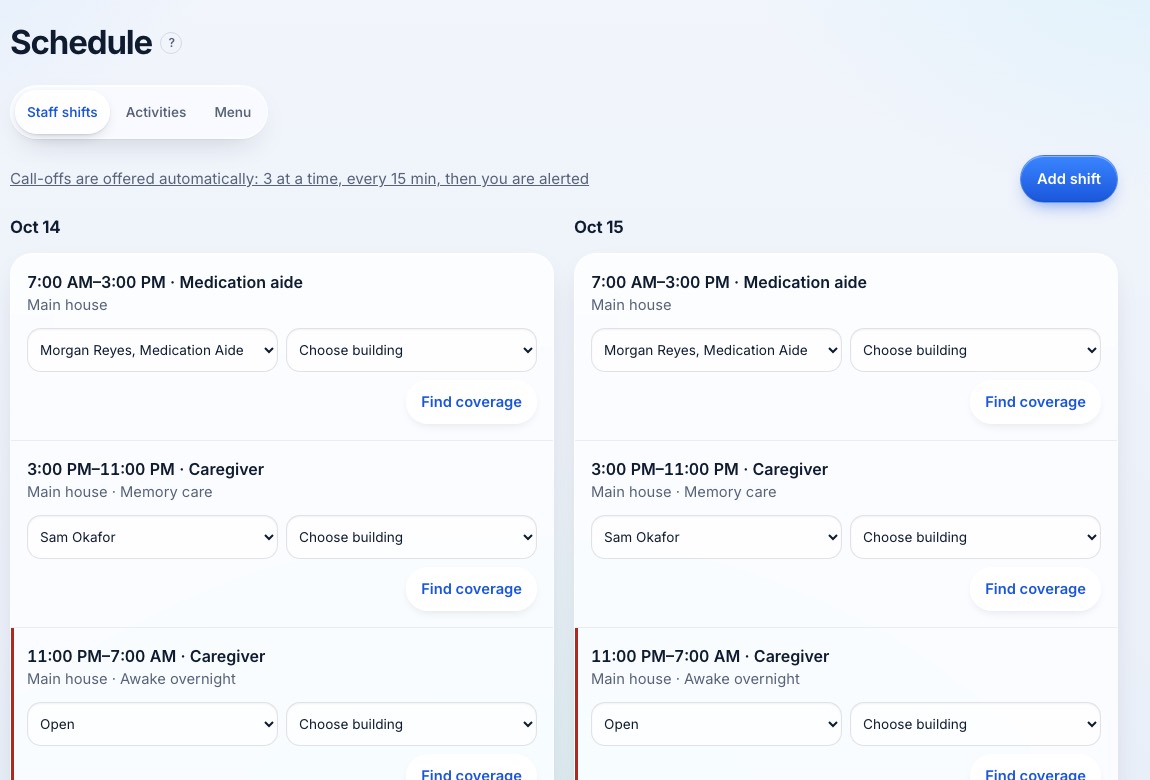Screen dimensions: 1150x780
Task: Click Oct 15 '3:00 PM–11:00 PM · Caregiver' title
Action: (x=709, y=469)
